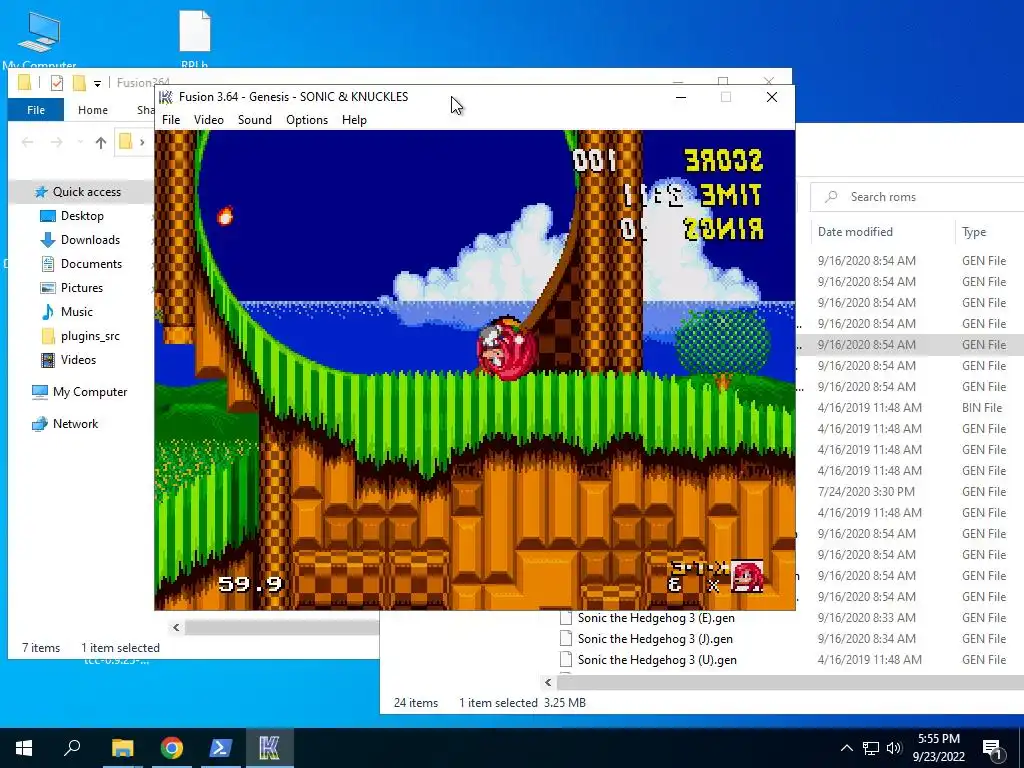Open Pictures in the navigation pane
1024x768 pixels.
[x=82, y=288]
